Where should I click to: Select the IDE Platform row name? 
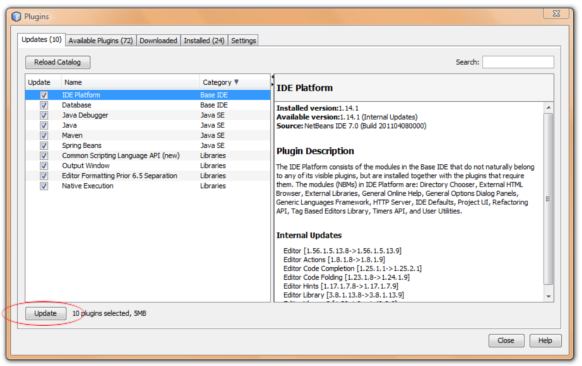[x=81, y=95]
